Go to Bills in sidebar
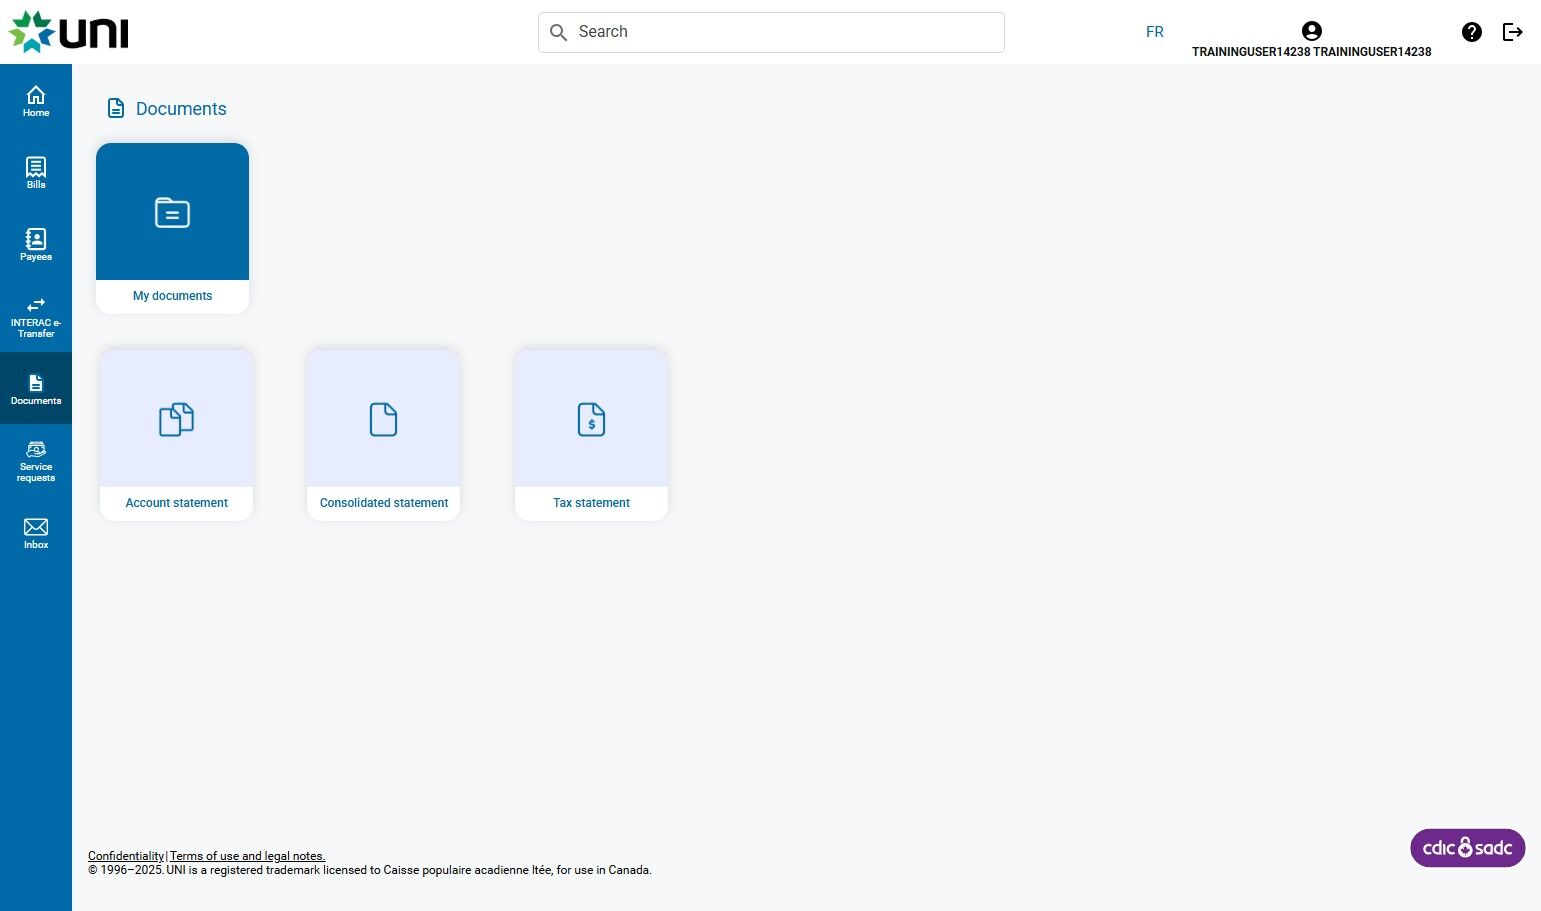This screenshot has height=911, width=1541. [36, 172]
